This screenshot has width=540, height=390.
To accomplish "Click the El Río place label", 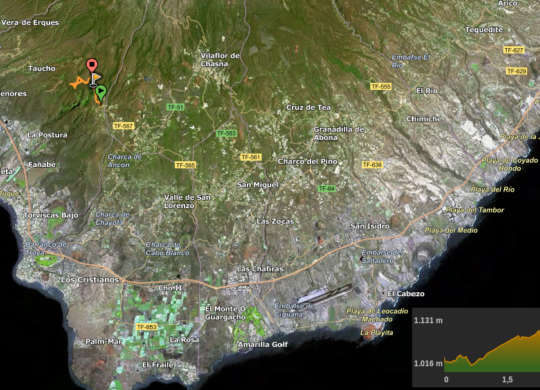I will tap(427, 91).
